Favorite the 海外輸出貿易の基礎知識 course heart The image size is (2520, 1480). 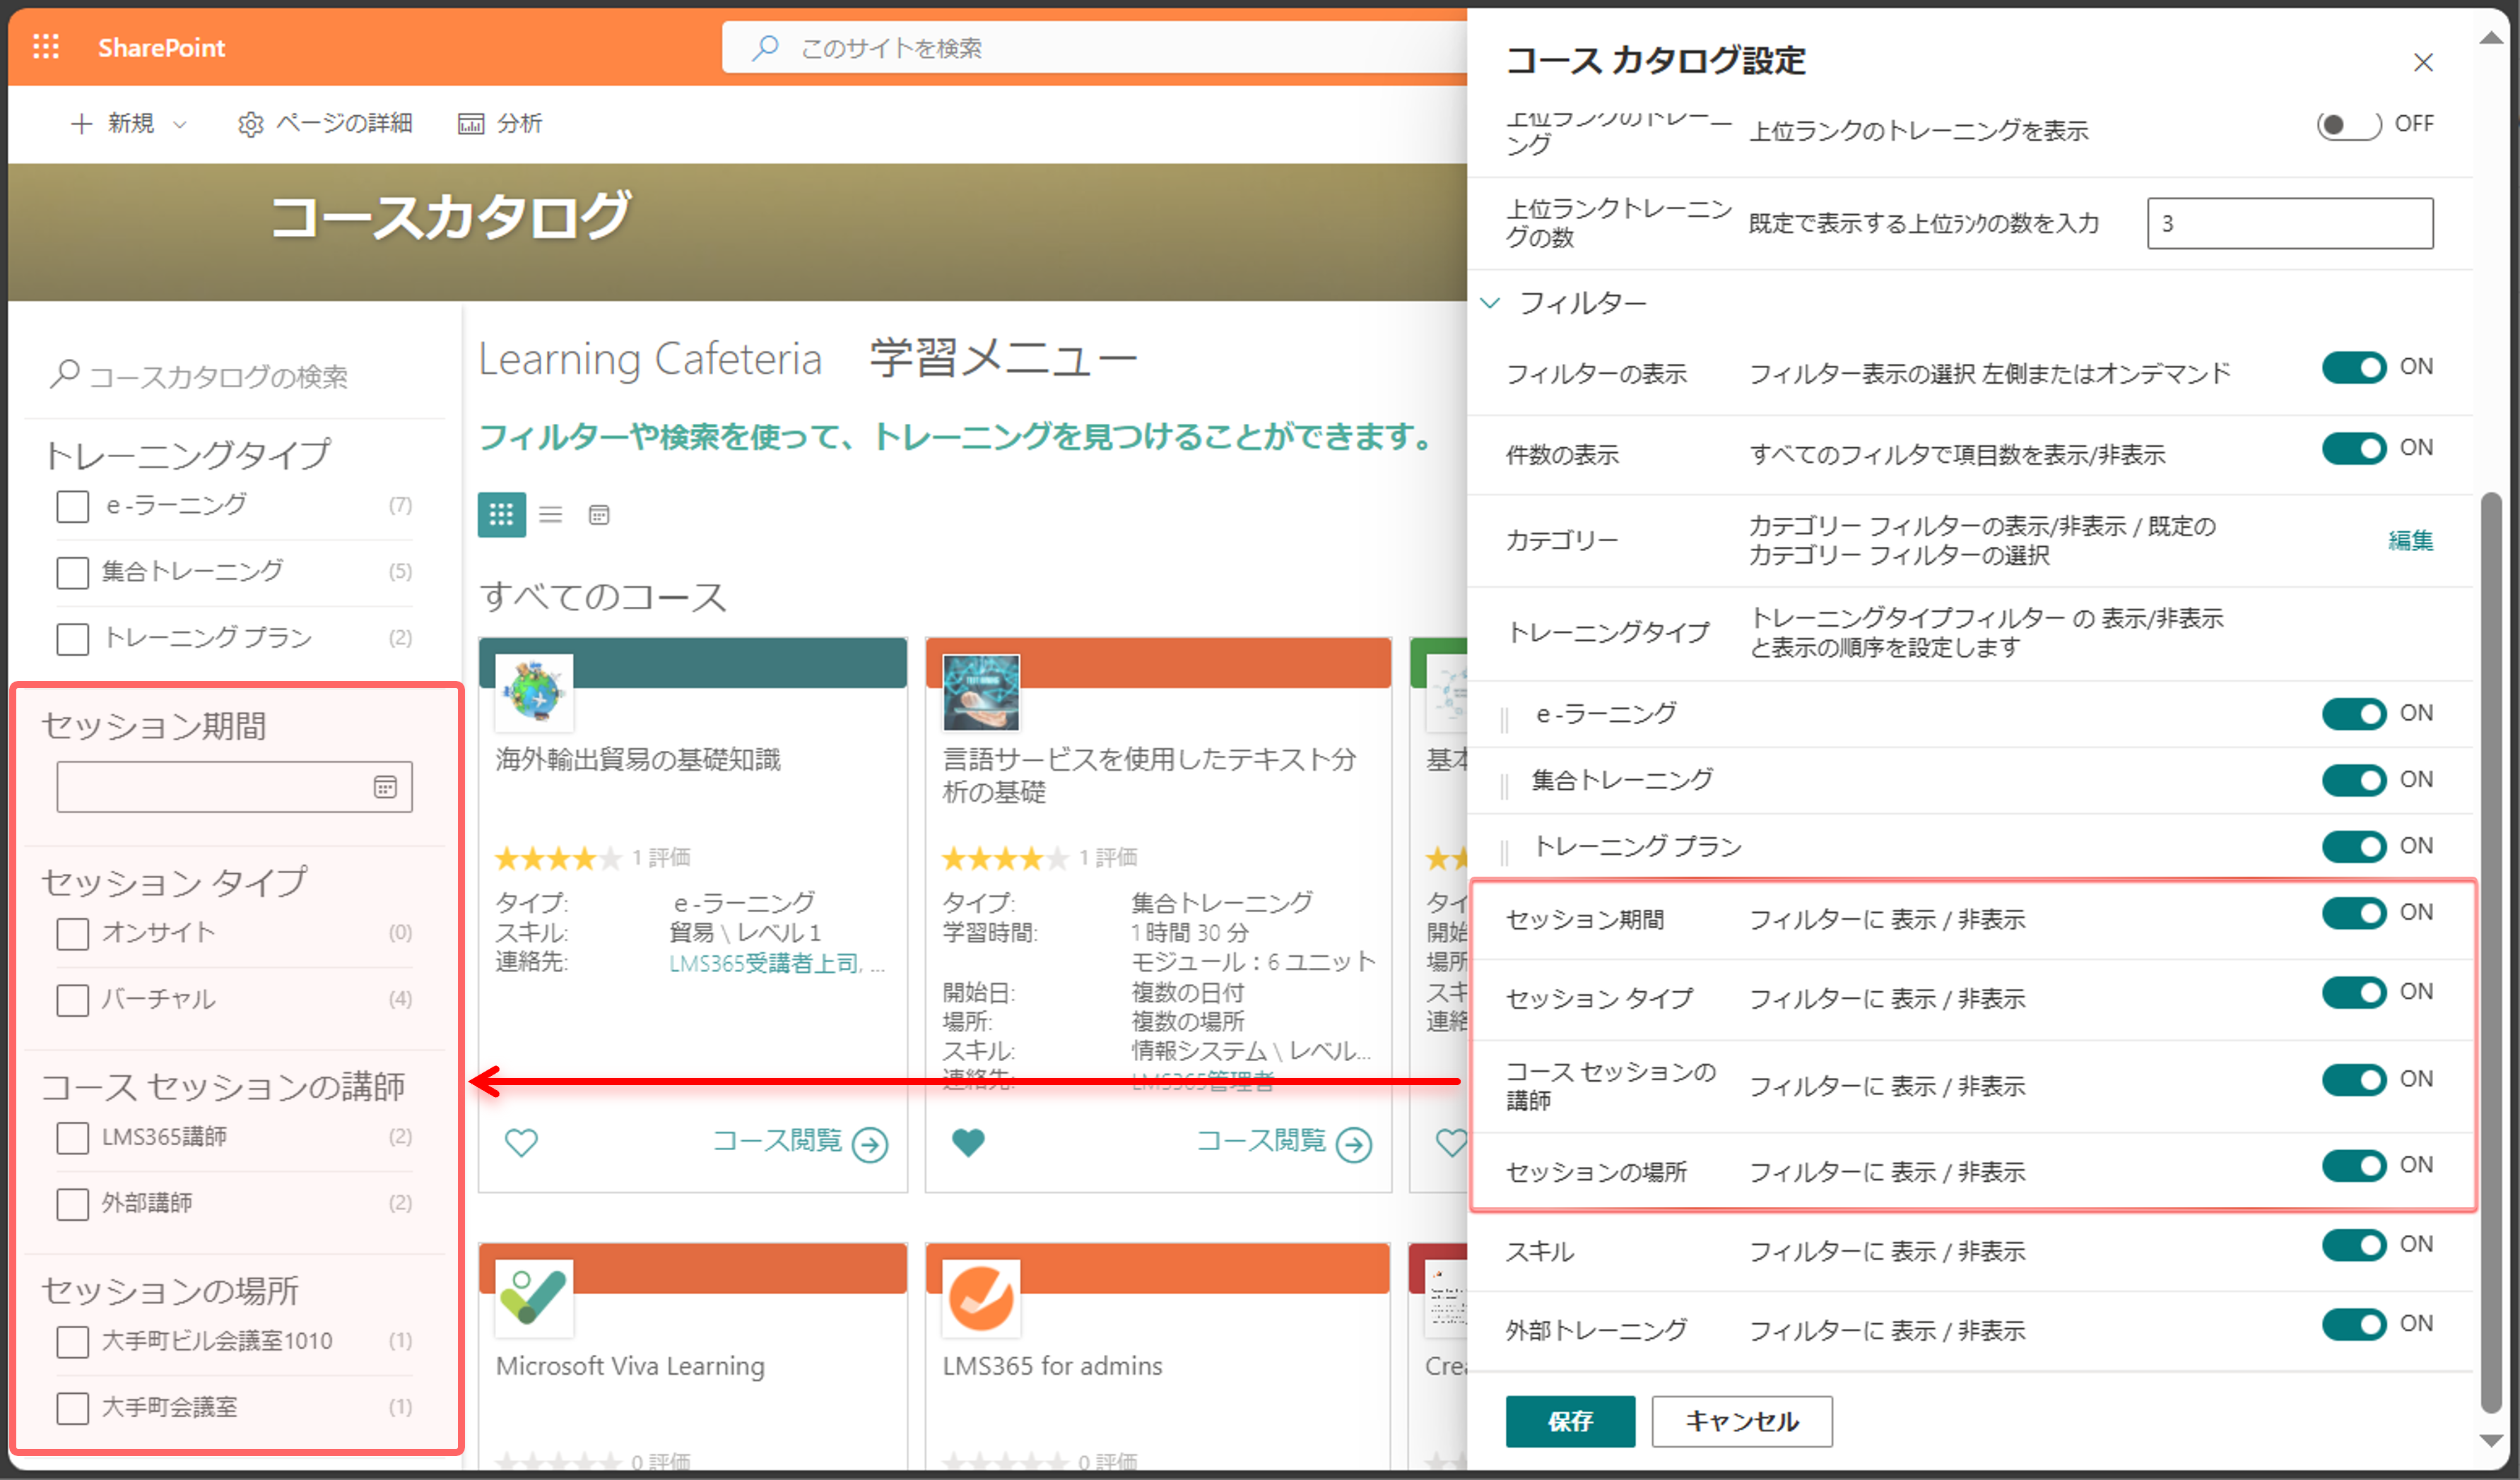(x=521, y=1141)
